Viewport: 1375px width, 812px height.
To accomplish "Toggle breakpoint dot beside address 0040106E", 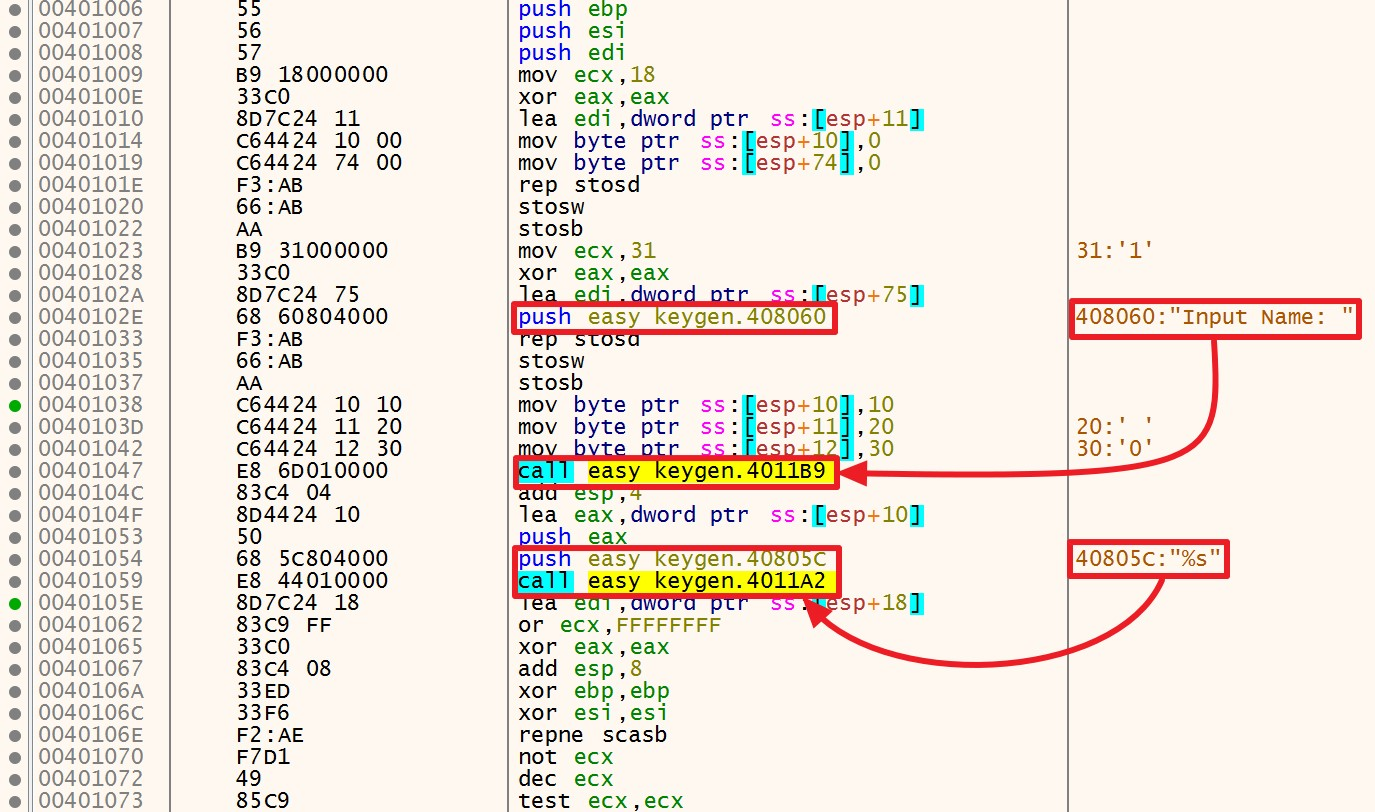I will pos(14,735).
